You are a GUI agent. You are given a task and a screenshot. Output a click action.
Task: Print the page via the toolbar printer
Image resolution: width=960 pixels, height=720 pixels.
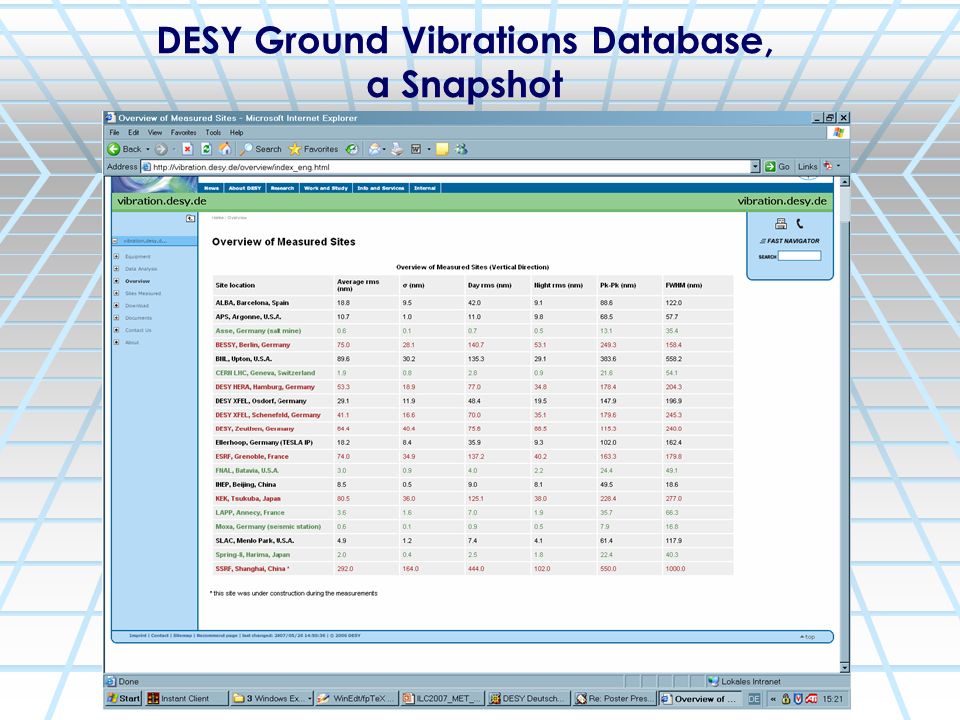click(x=397, y=149)
